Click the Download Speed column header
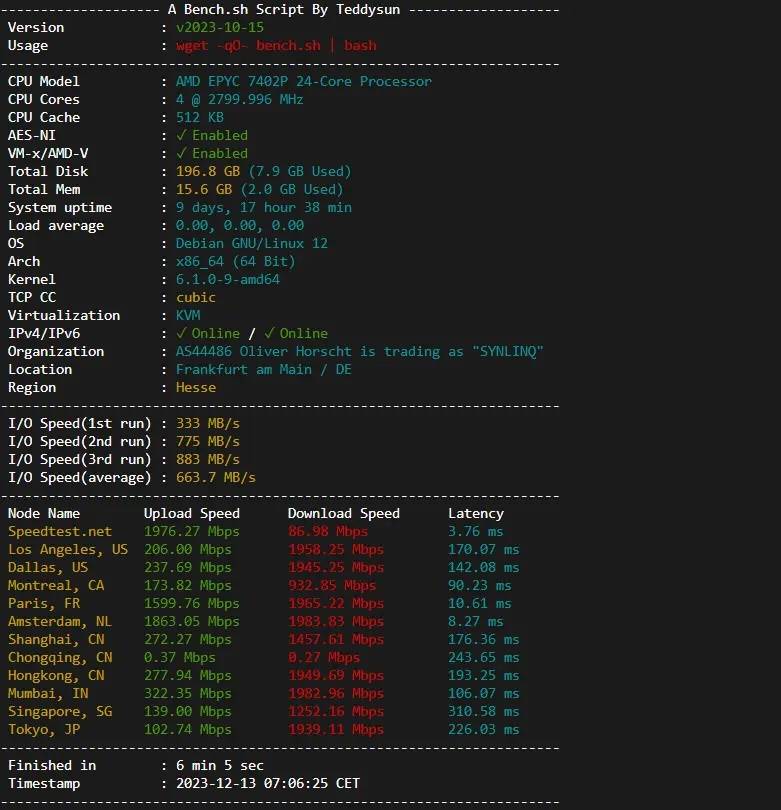The width and height of the screenshot is (781, 810). (x=343, y=513)
